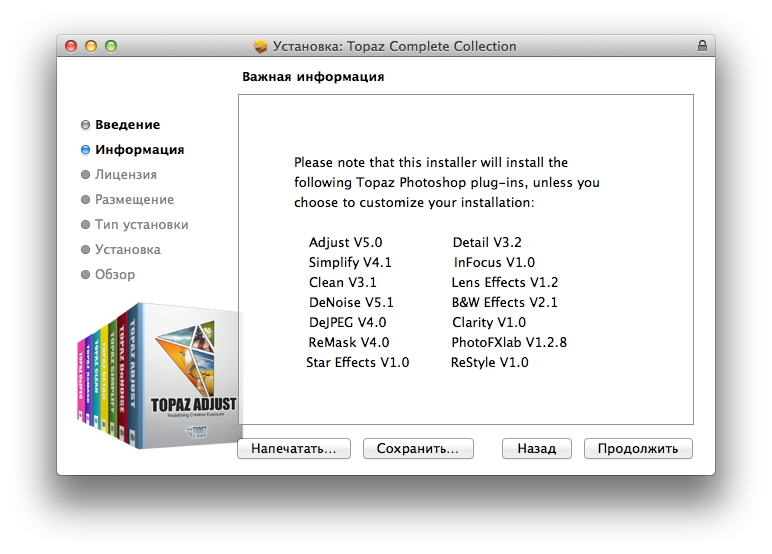Click the Установка step bullet
Viewport: 772px width, 554px height.
[x=85, y=250]
